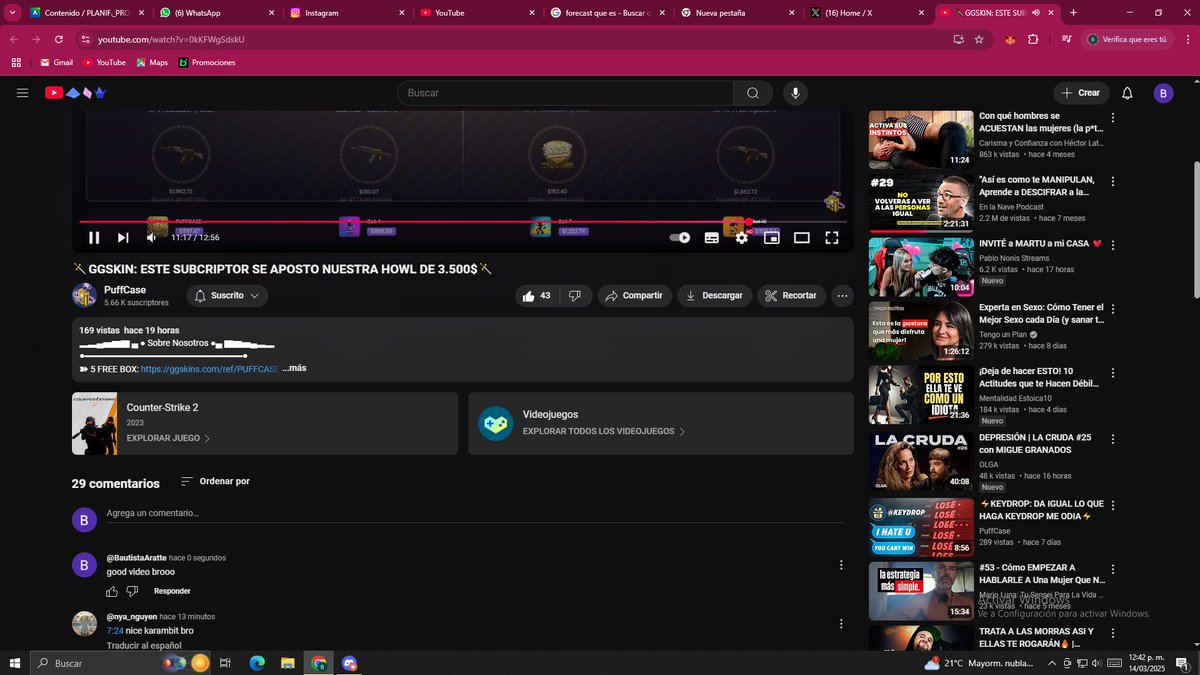Mute the video player volume
Viewport: 1200px width, 675px height.
coord(152,238)
